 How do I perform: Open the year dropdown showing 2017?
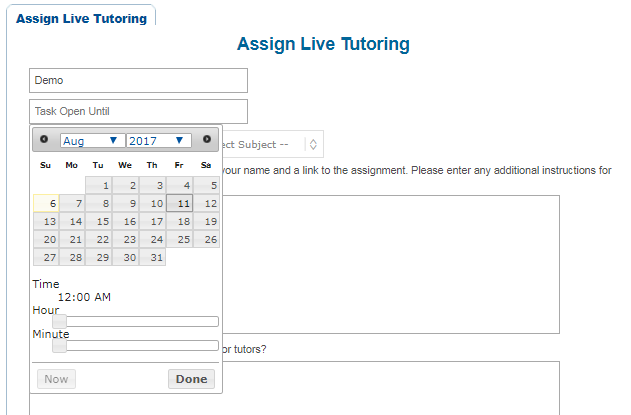(158, 141)
